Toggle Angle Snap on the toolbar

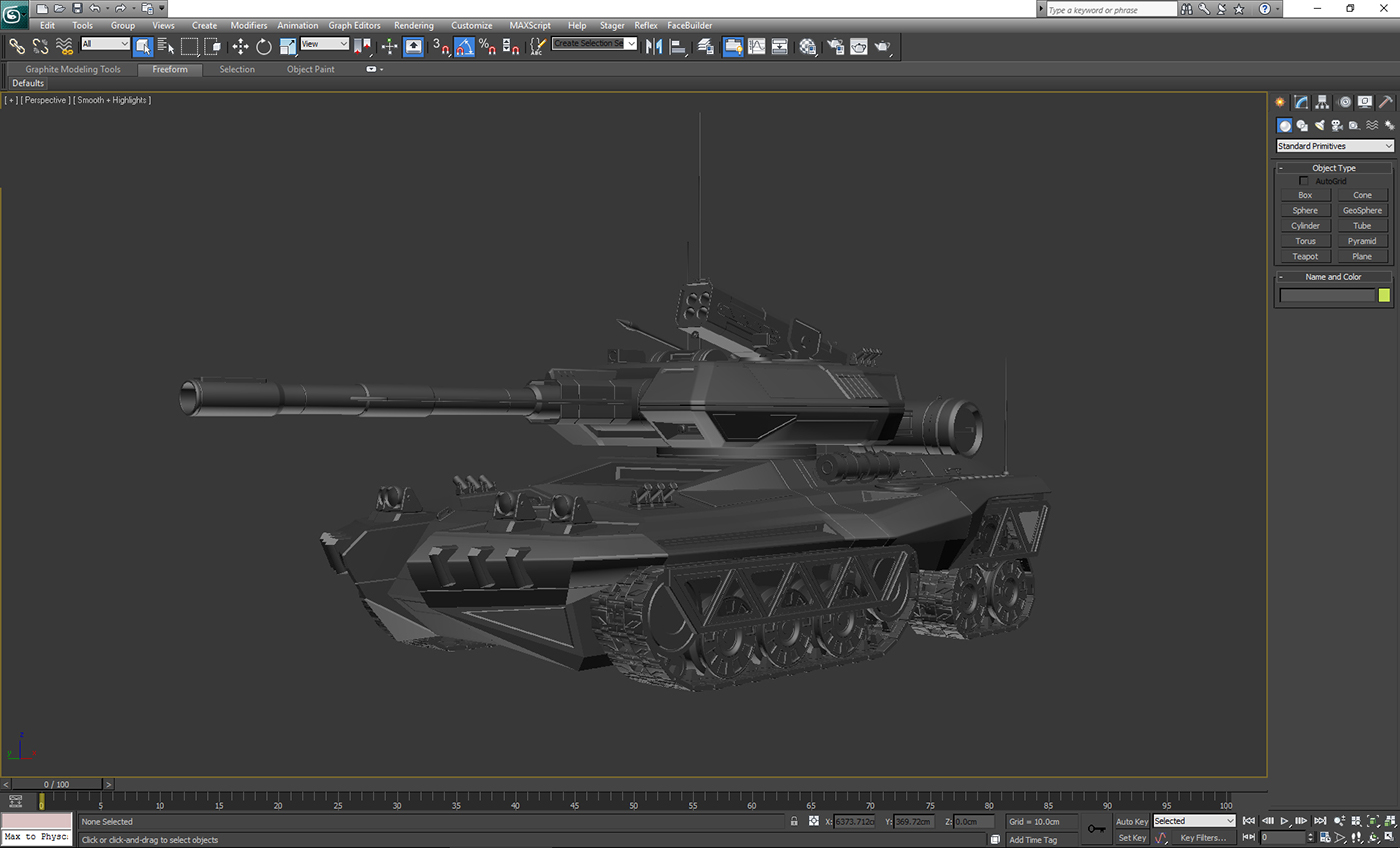click(463, 46)
